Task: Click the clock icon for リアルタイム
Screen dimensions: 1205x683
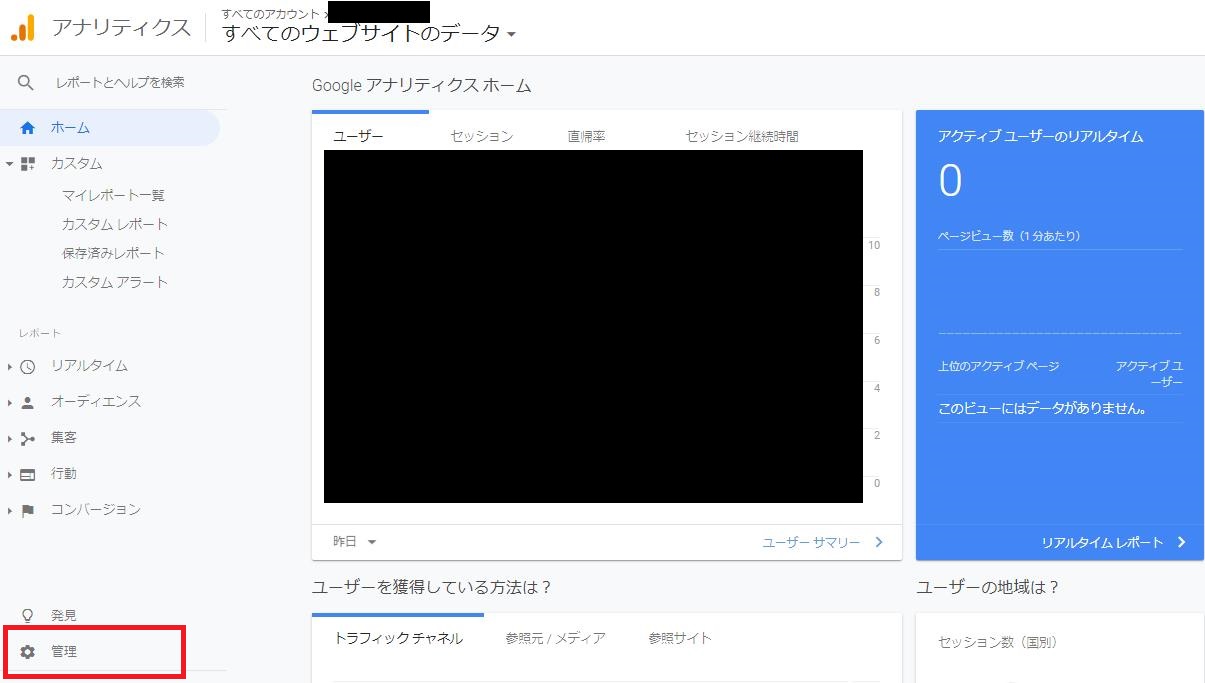Action: (x=28, y=367)
